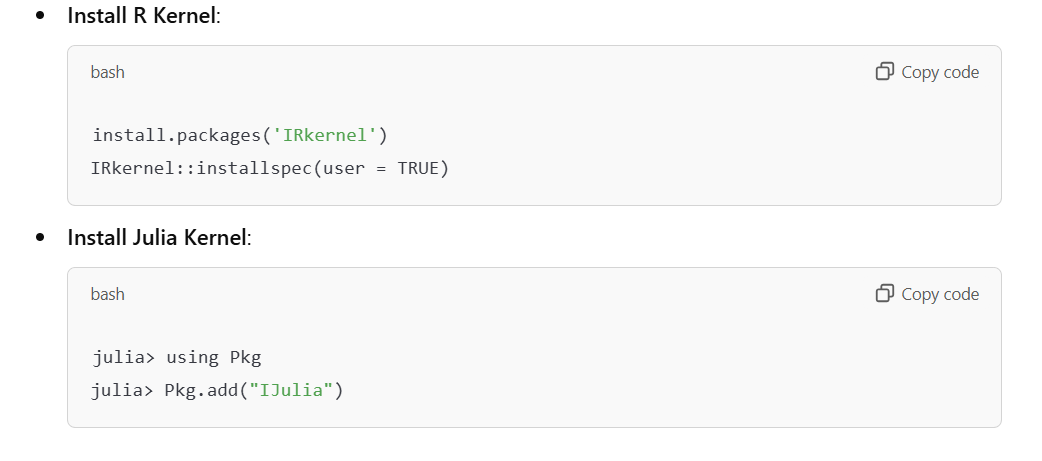
Task: Click the 'Copy code' text in the R block
Action: (940, 72)
